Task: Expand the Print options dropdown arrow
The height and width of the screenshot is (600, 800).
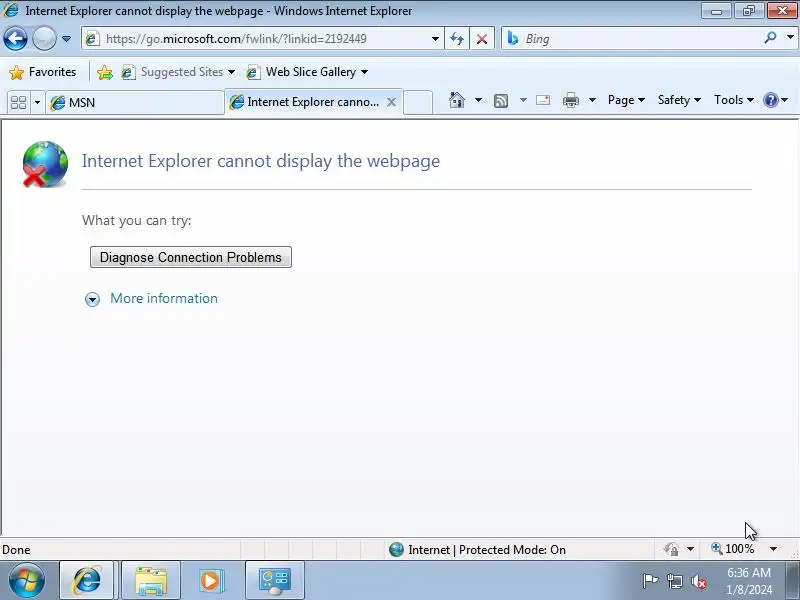Action: (592, 100)
